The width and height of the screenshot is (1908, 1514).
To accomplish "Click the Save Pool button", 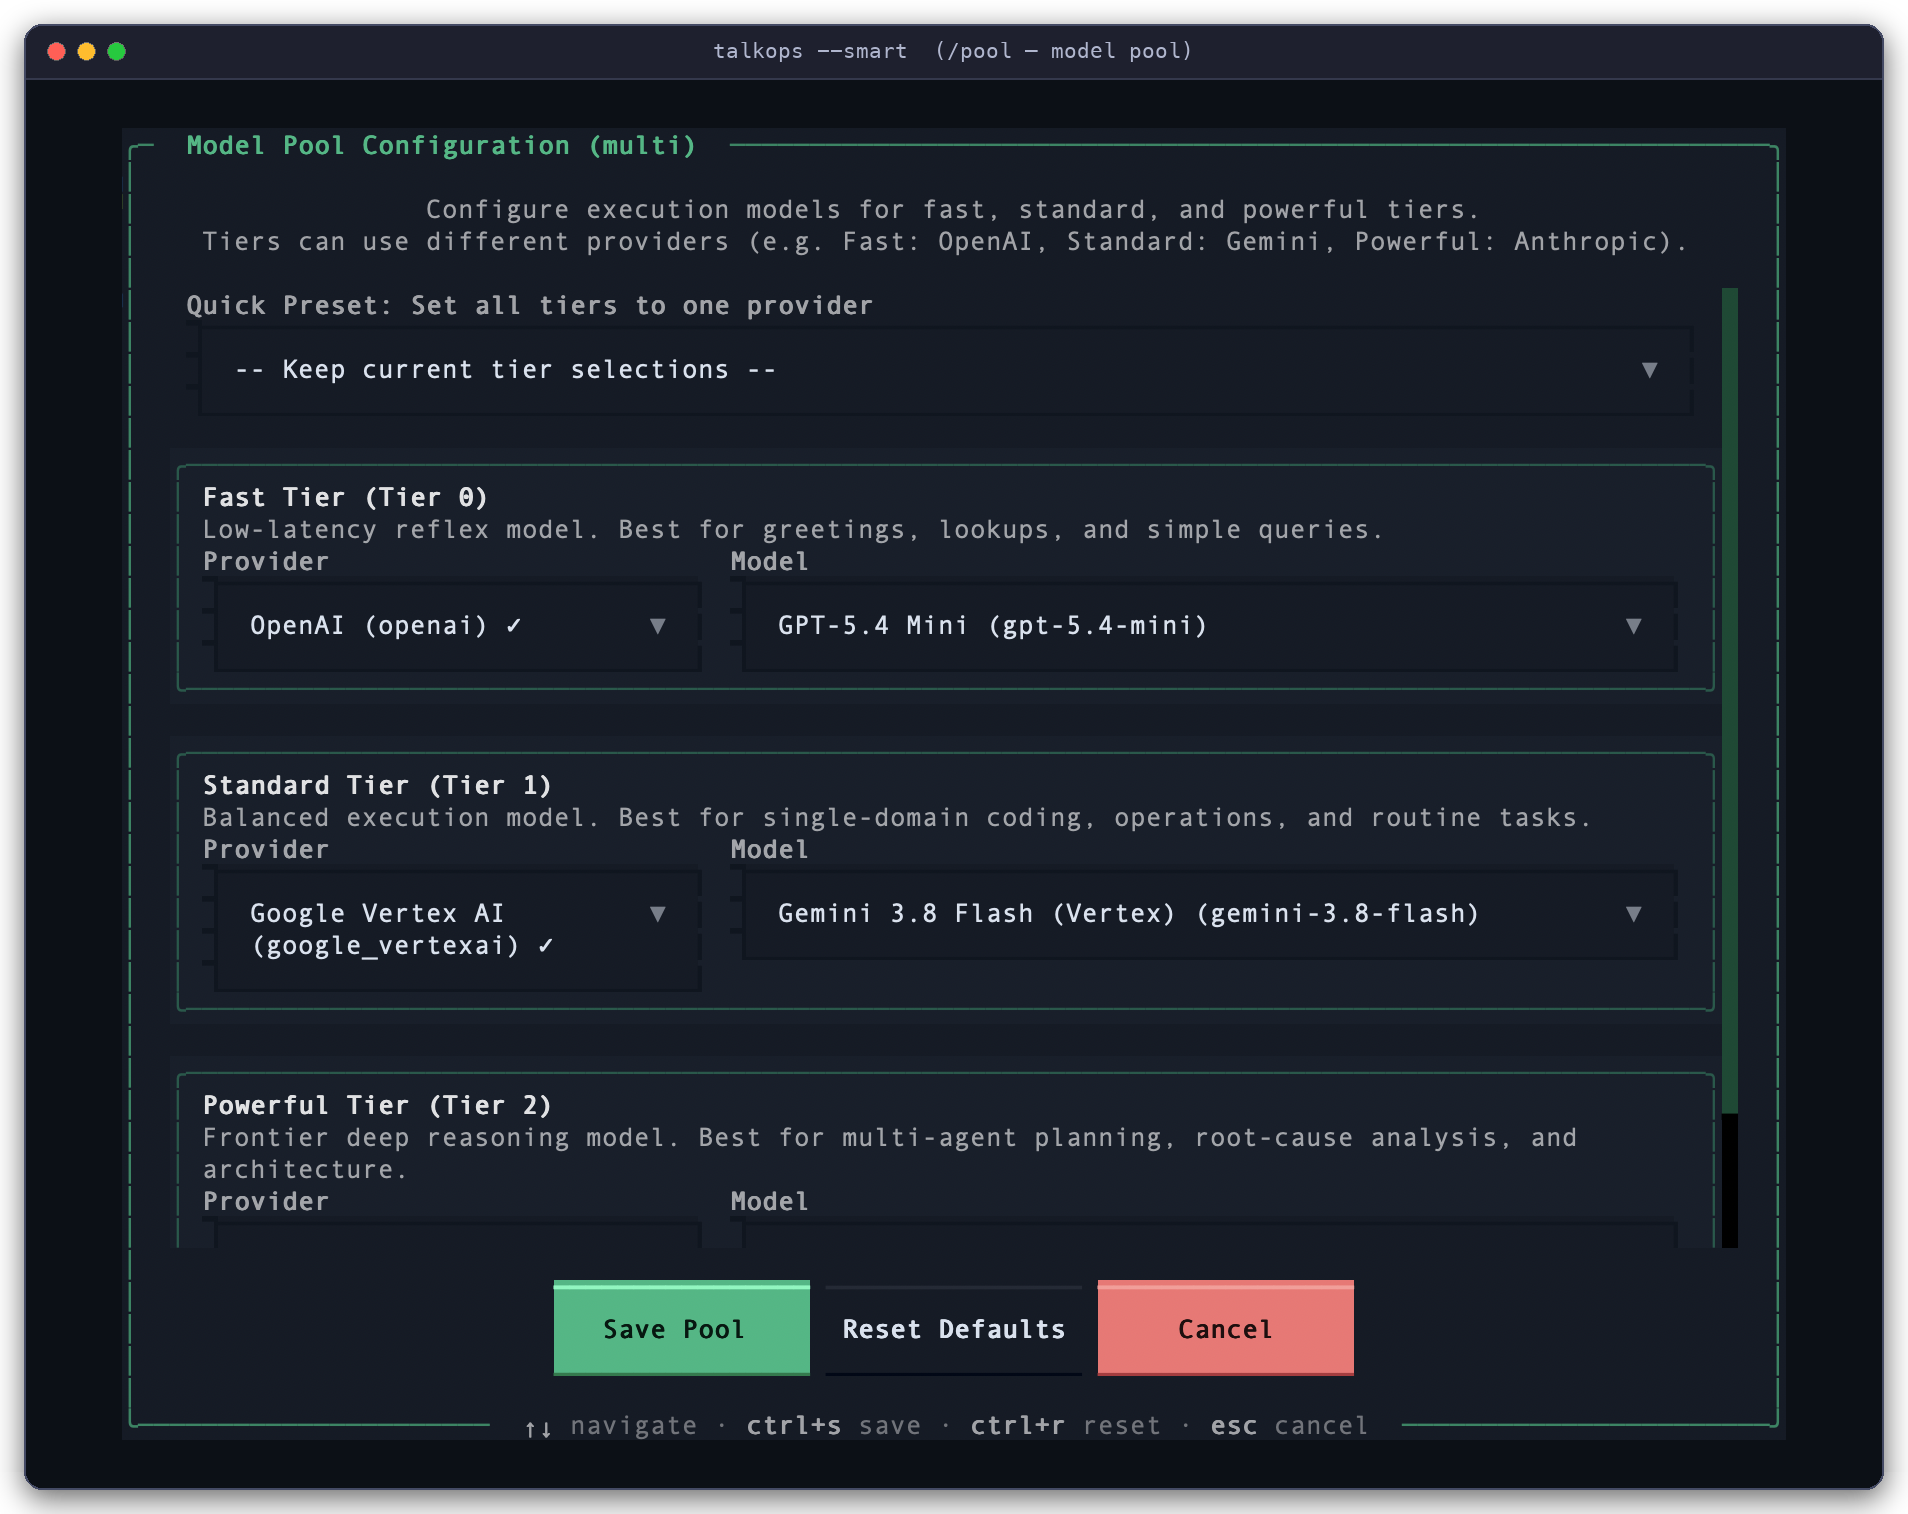I will pyautogui.click(x=682, y=1328).
